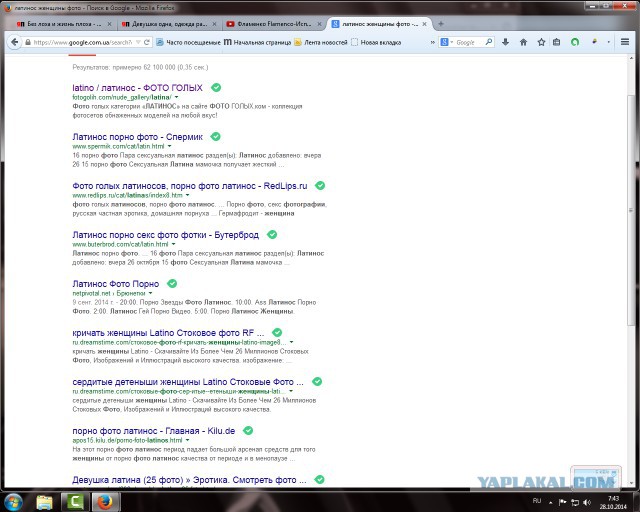This screenshot has height=512, width=640.
Task: Reload the page with the refresh icon
Action: pos(147,42)
